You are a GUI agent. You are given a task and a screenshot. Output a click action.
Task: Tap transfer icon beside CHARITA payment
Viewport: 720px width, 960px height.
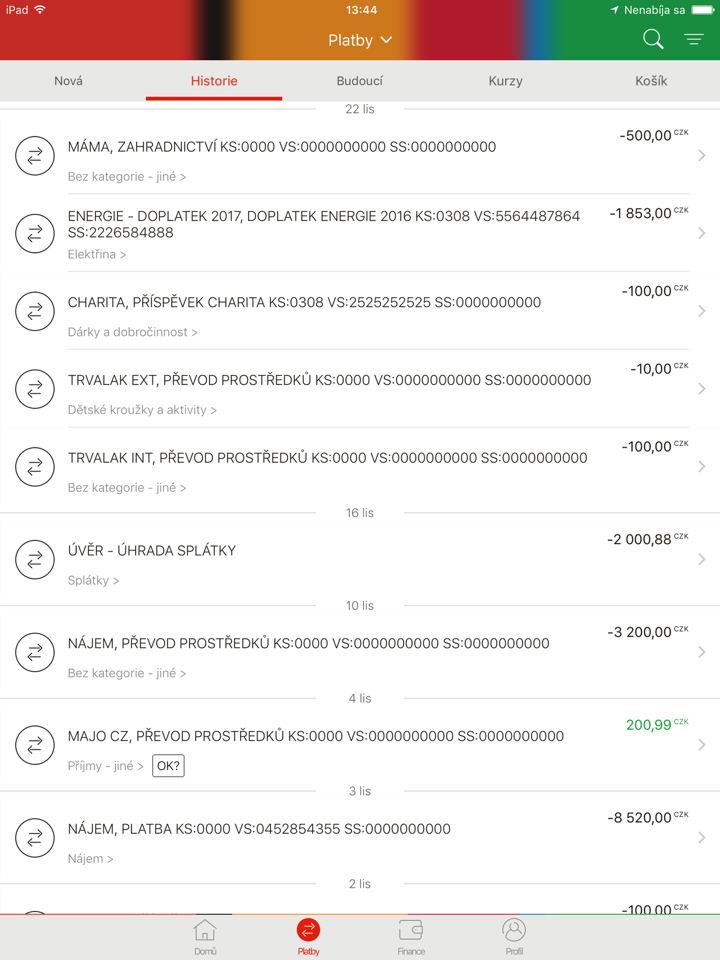(x=35, y=311)
